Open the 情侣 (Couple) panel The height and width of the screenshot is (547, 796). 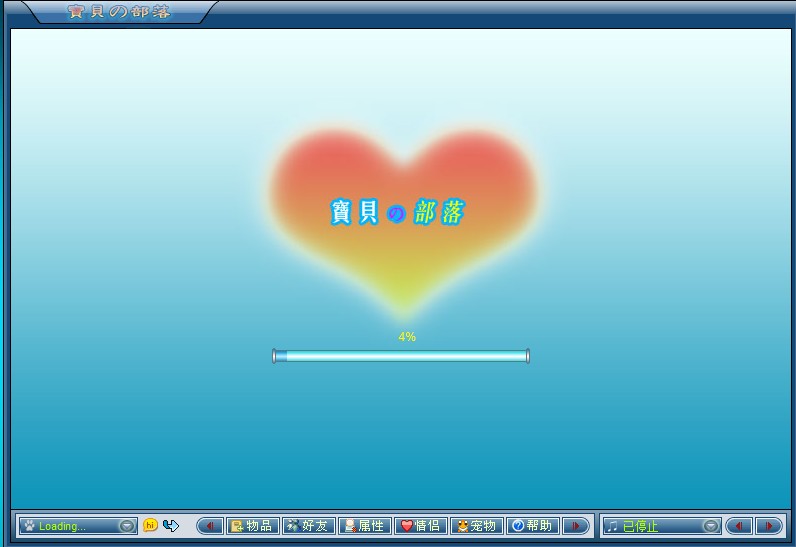(x=420, y=526)
